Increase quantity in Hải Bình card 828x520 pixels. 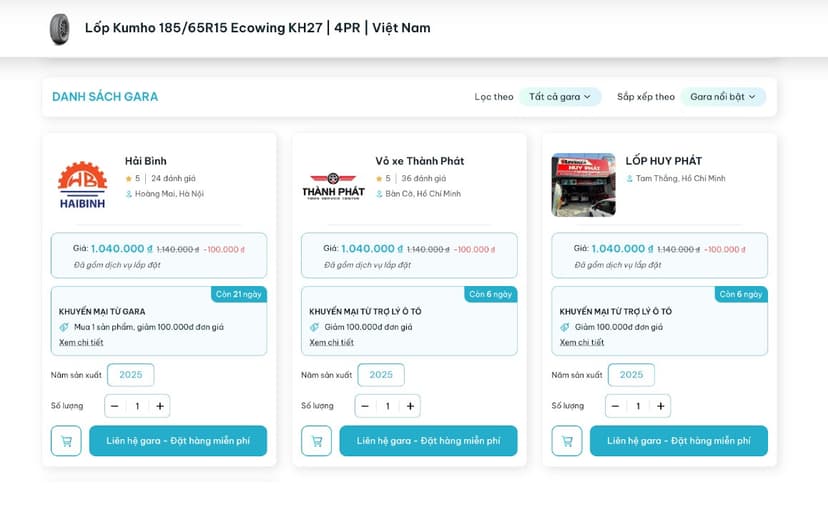(160, 406)
